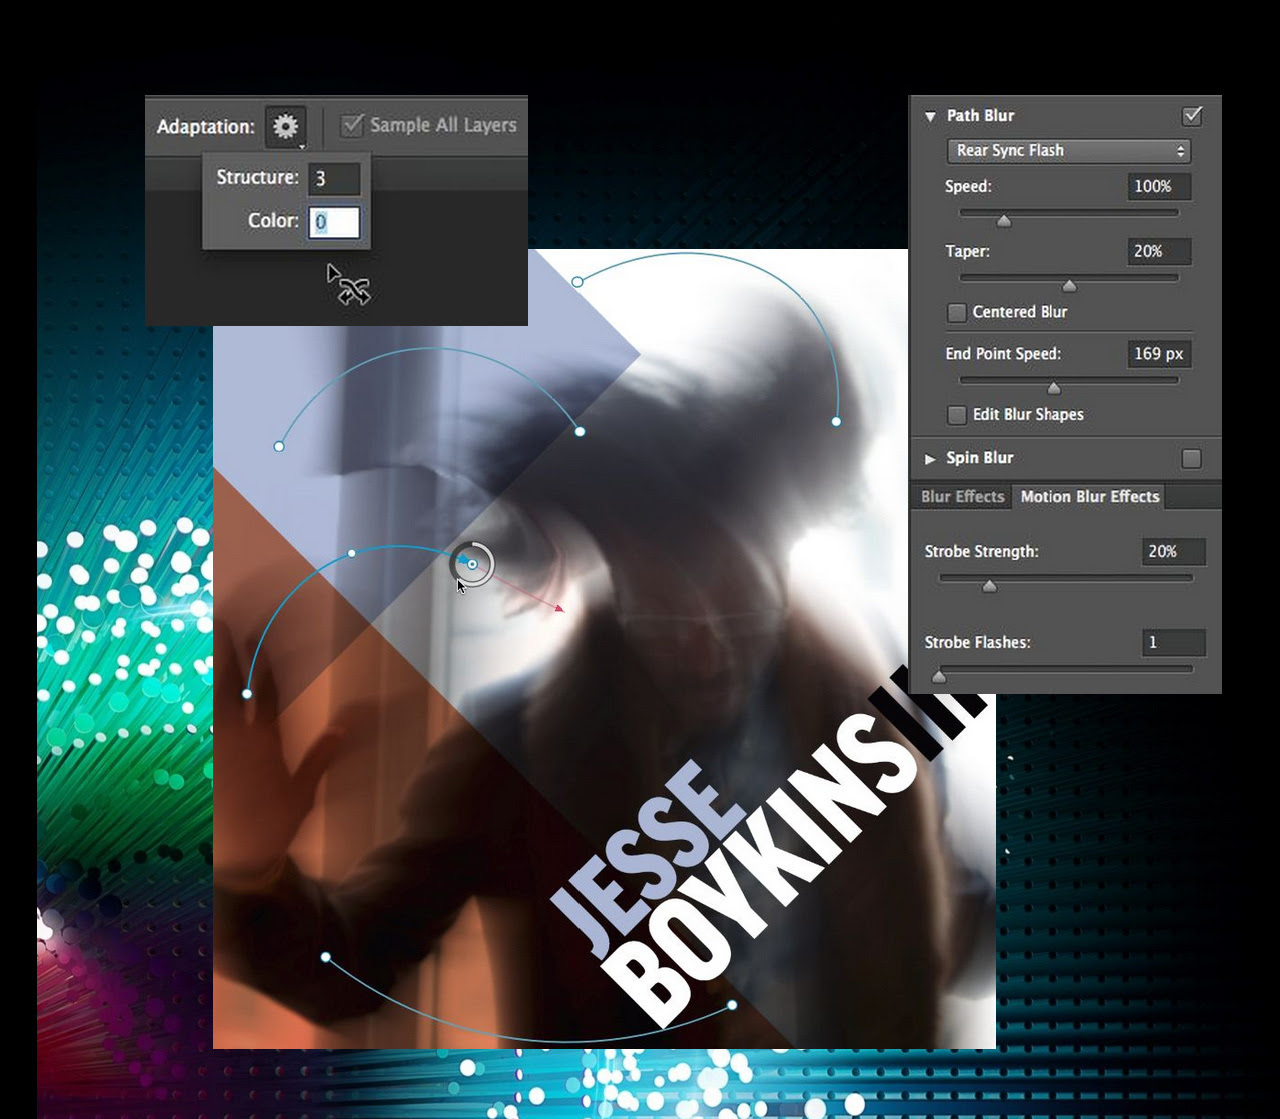Uncheck the Path Blur enable checkbox
Image resolution: width=1280 pixels, height=1119 pixels.
[x=1192, y=116]
